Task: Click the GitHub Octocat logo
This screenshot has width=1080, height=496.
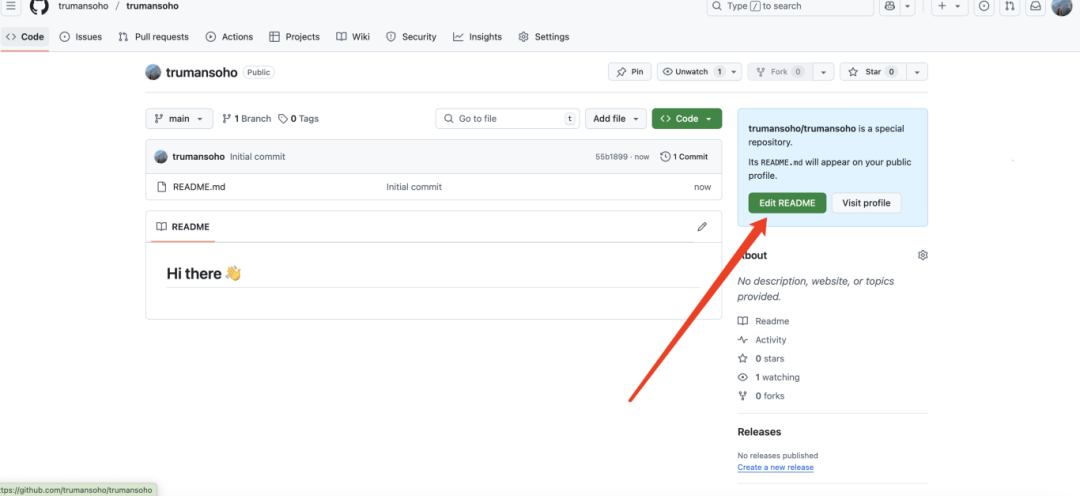Action: (x=39, y=6)
